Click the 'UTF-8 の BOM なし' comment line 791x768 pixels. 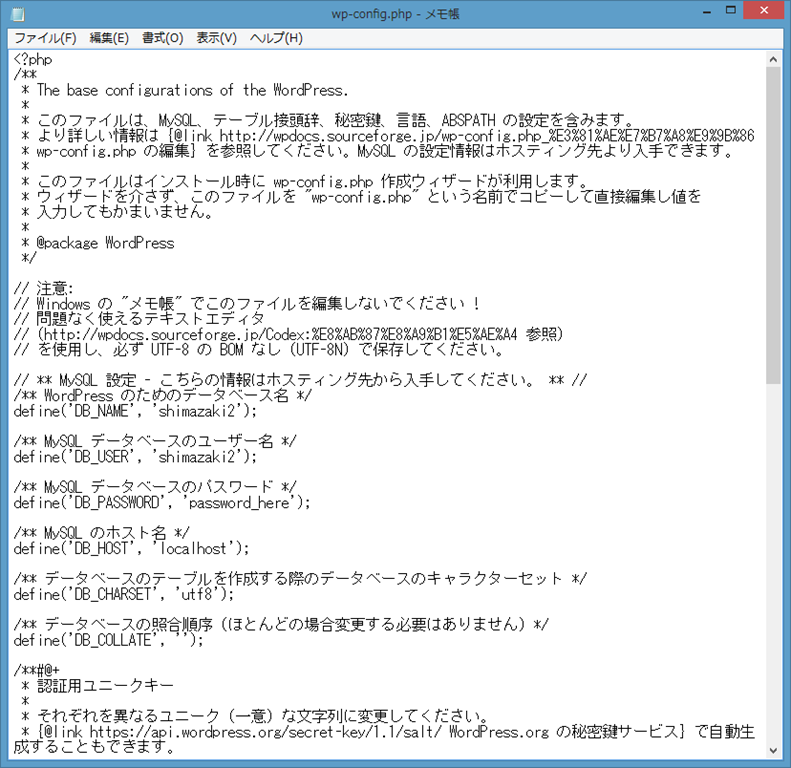pos(258,350)
